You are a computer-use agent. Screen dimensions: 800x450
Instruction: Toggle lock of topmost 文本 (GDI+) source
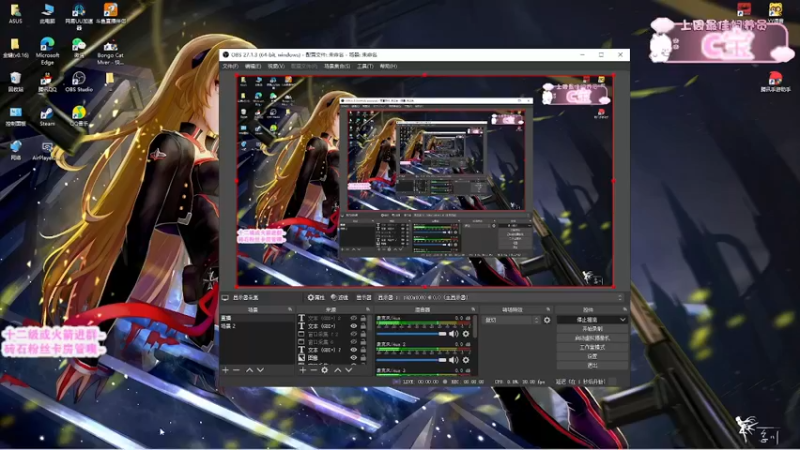coord(363,318)
